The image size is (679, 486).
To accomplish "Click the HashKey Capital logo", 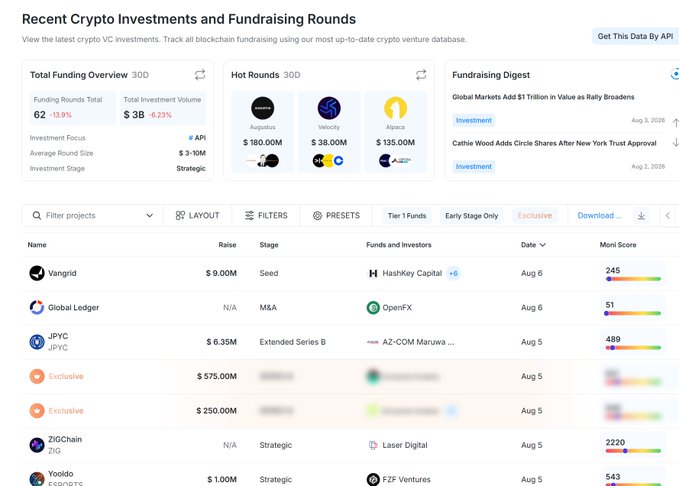I will 373,273.
